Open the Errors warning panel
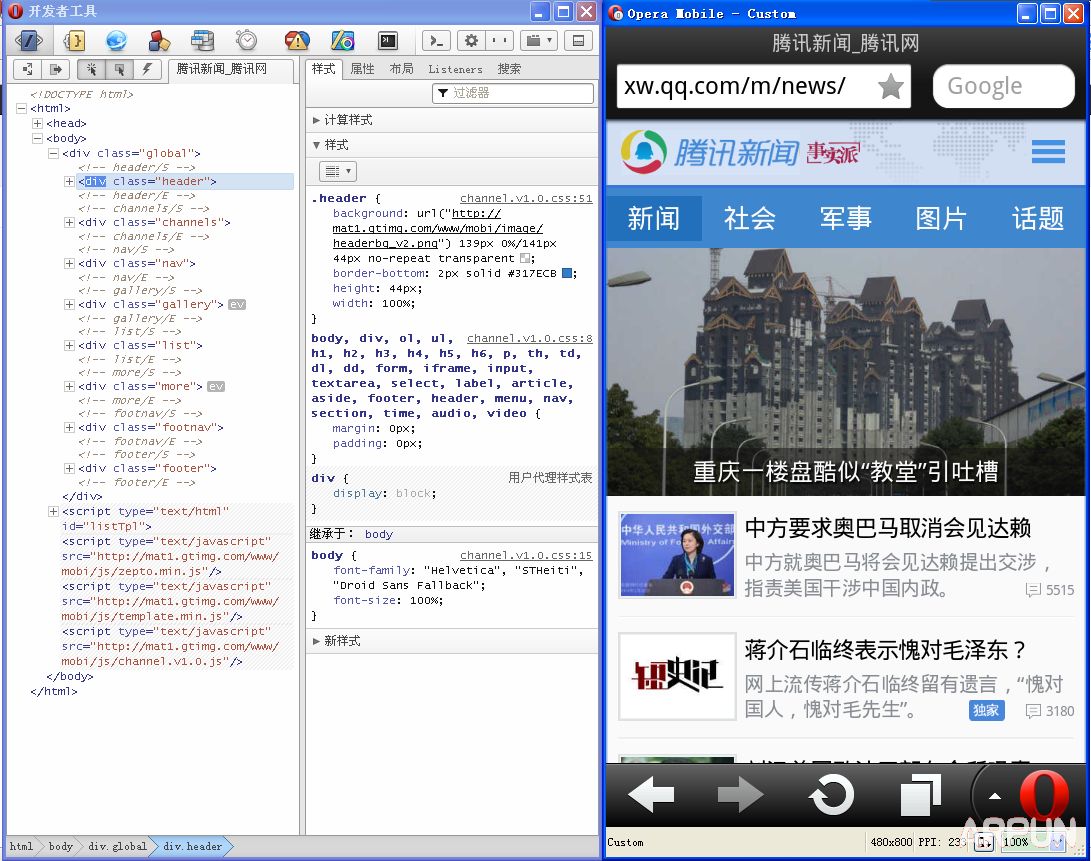This screenshot has width=1091, height=861. point(296,41)
